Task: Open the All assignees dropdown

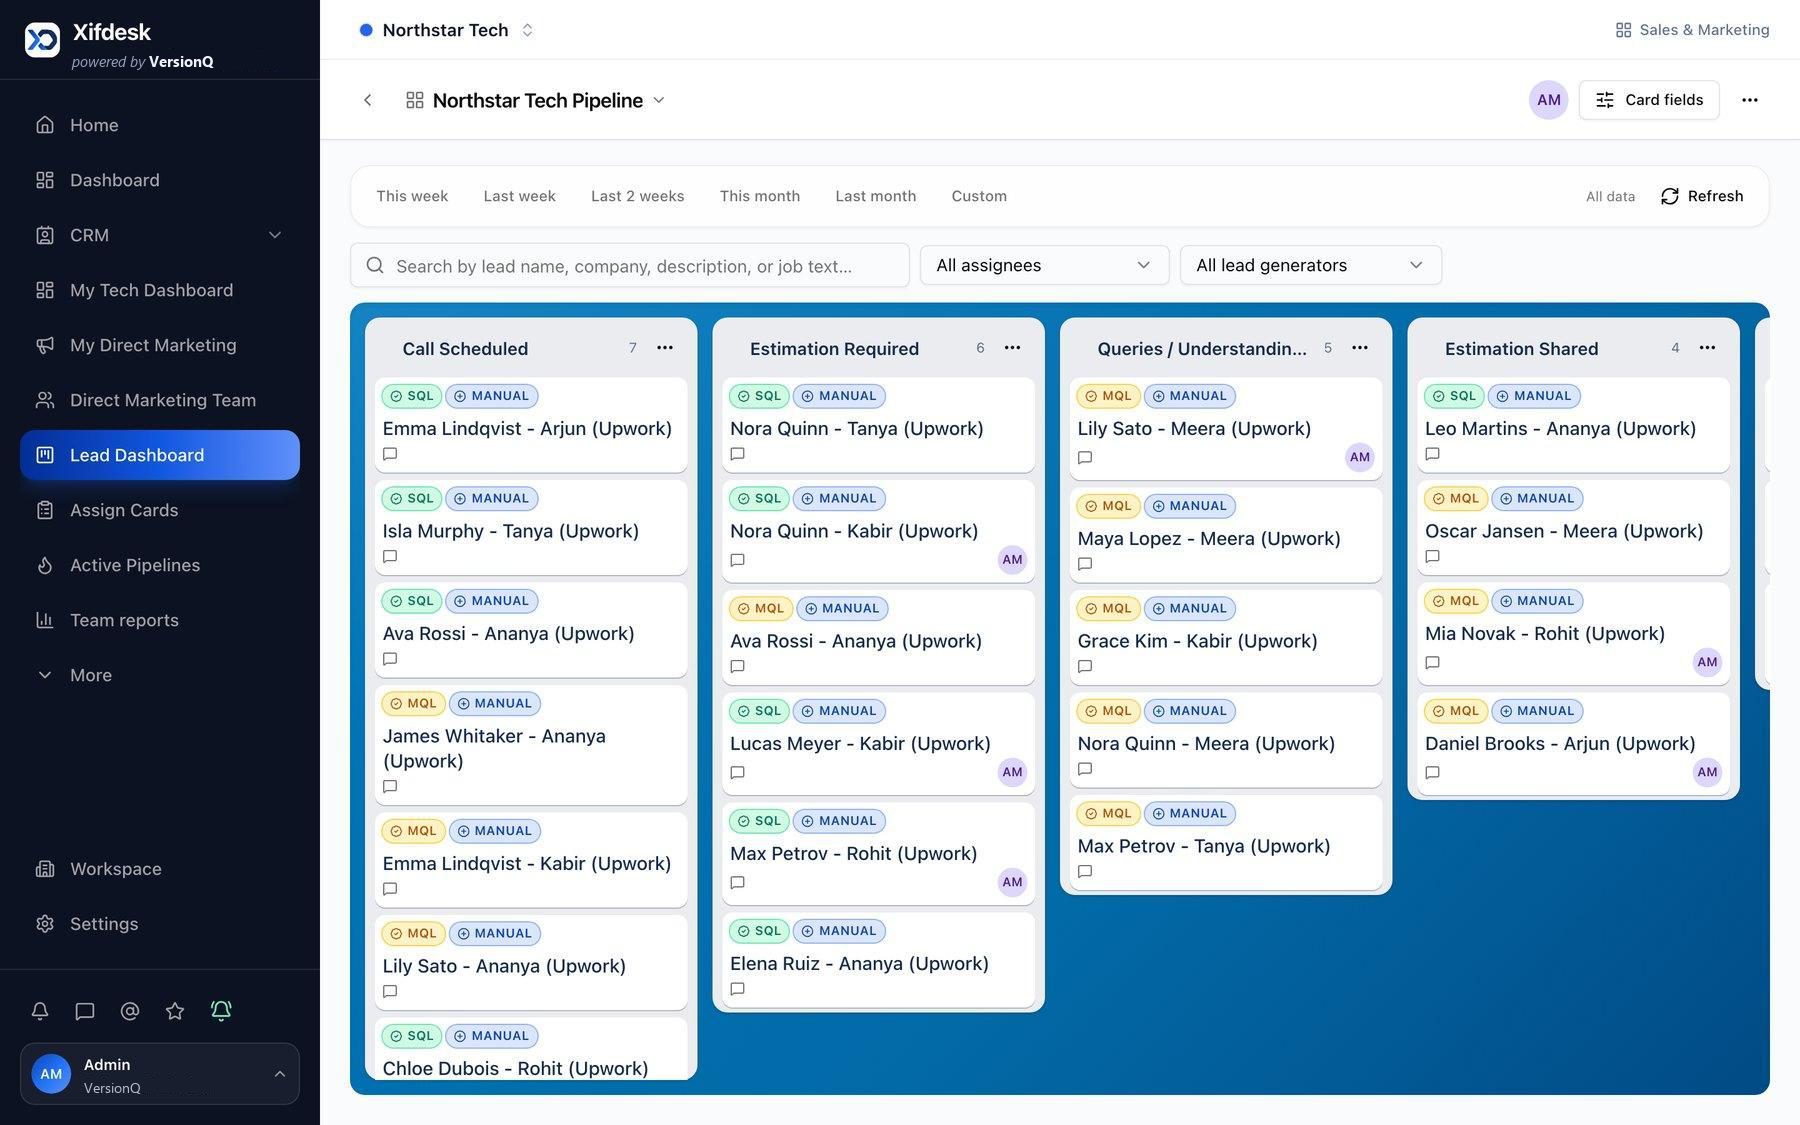Action: 1044,265
